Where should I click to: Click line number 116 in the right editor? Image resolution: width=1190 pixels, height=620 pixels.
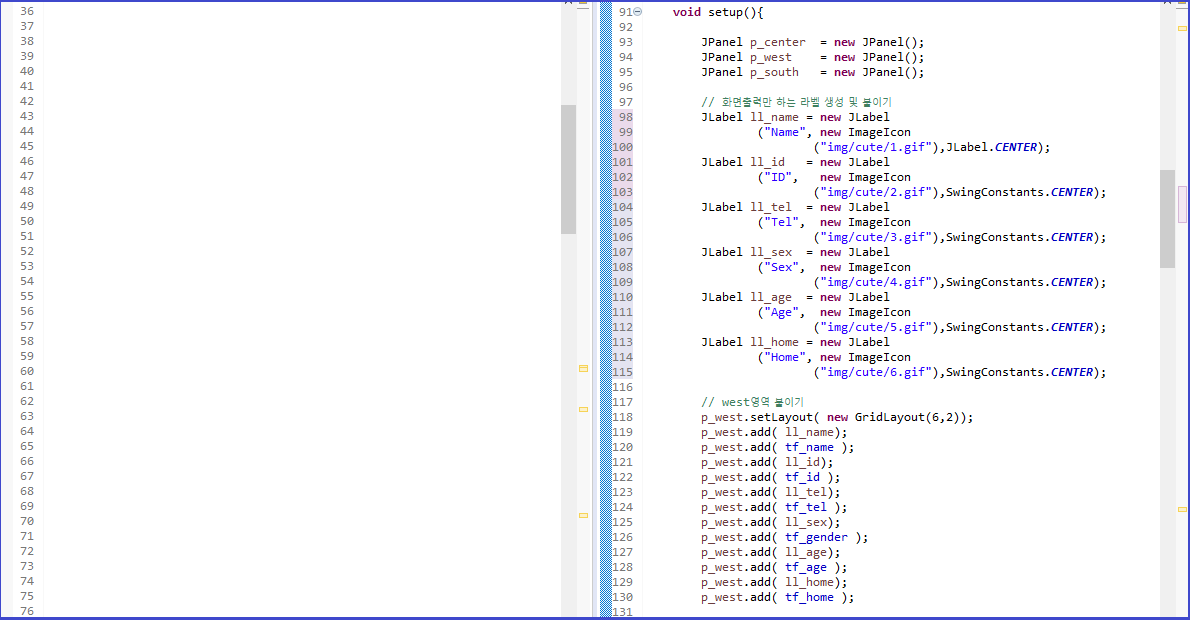point(622,387)
